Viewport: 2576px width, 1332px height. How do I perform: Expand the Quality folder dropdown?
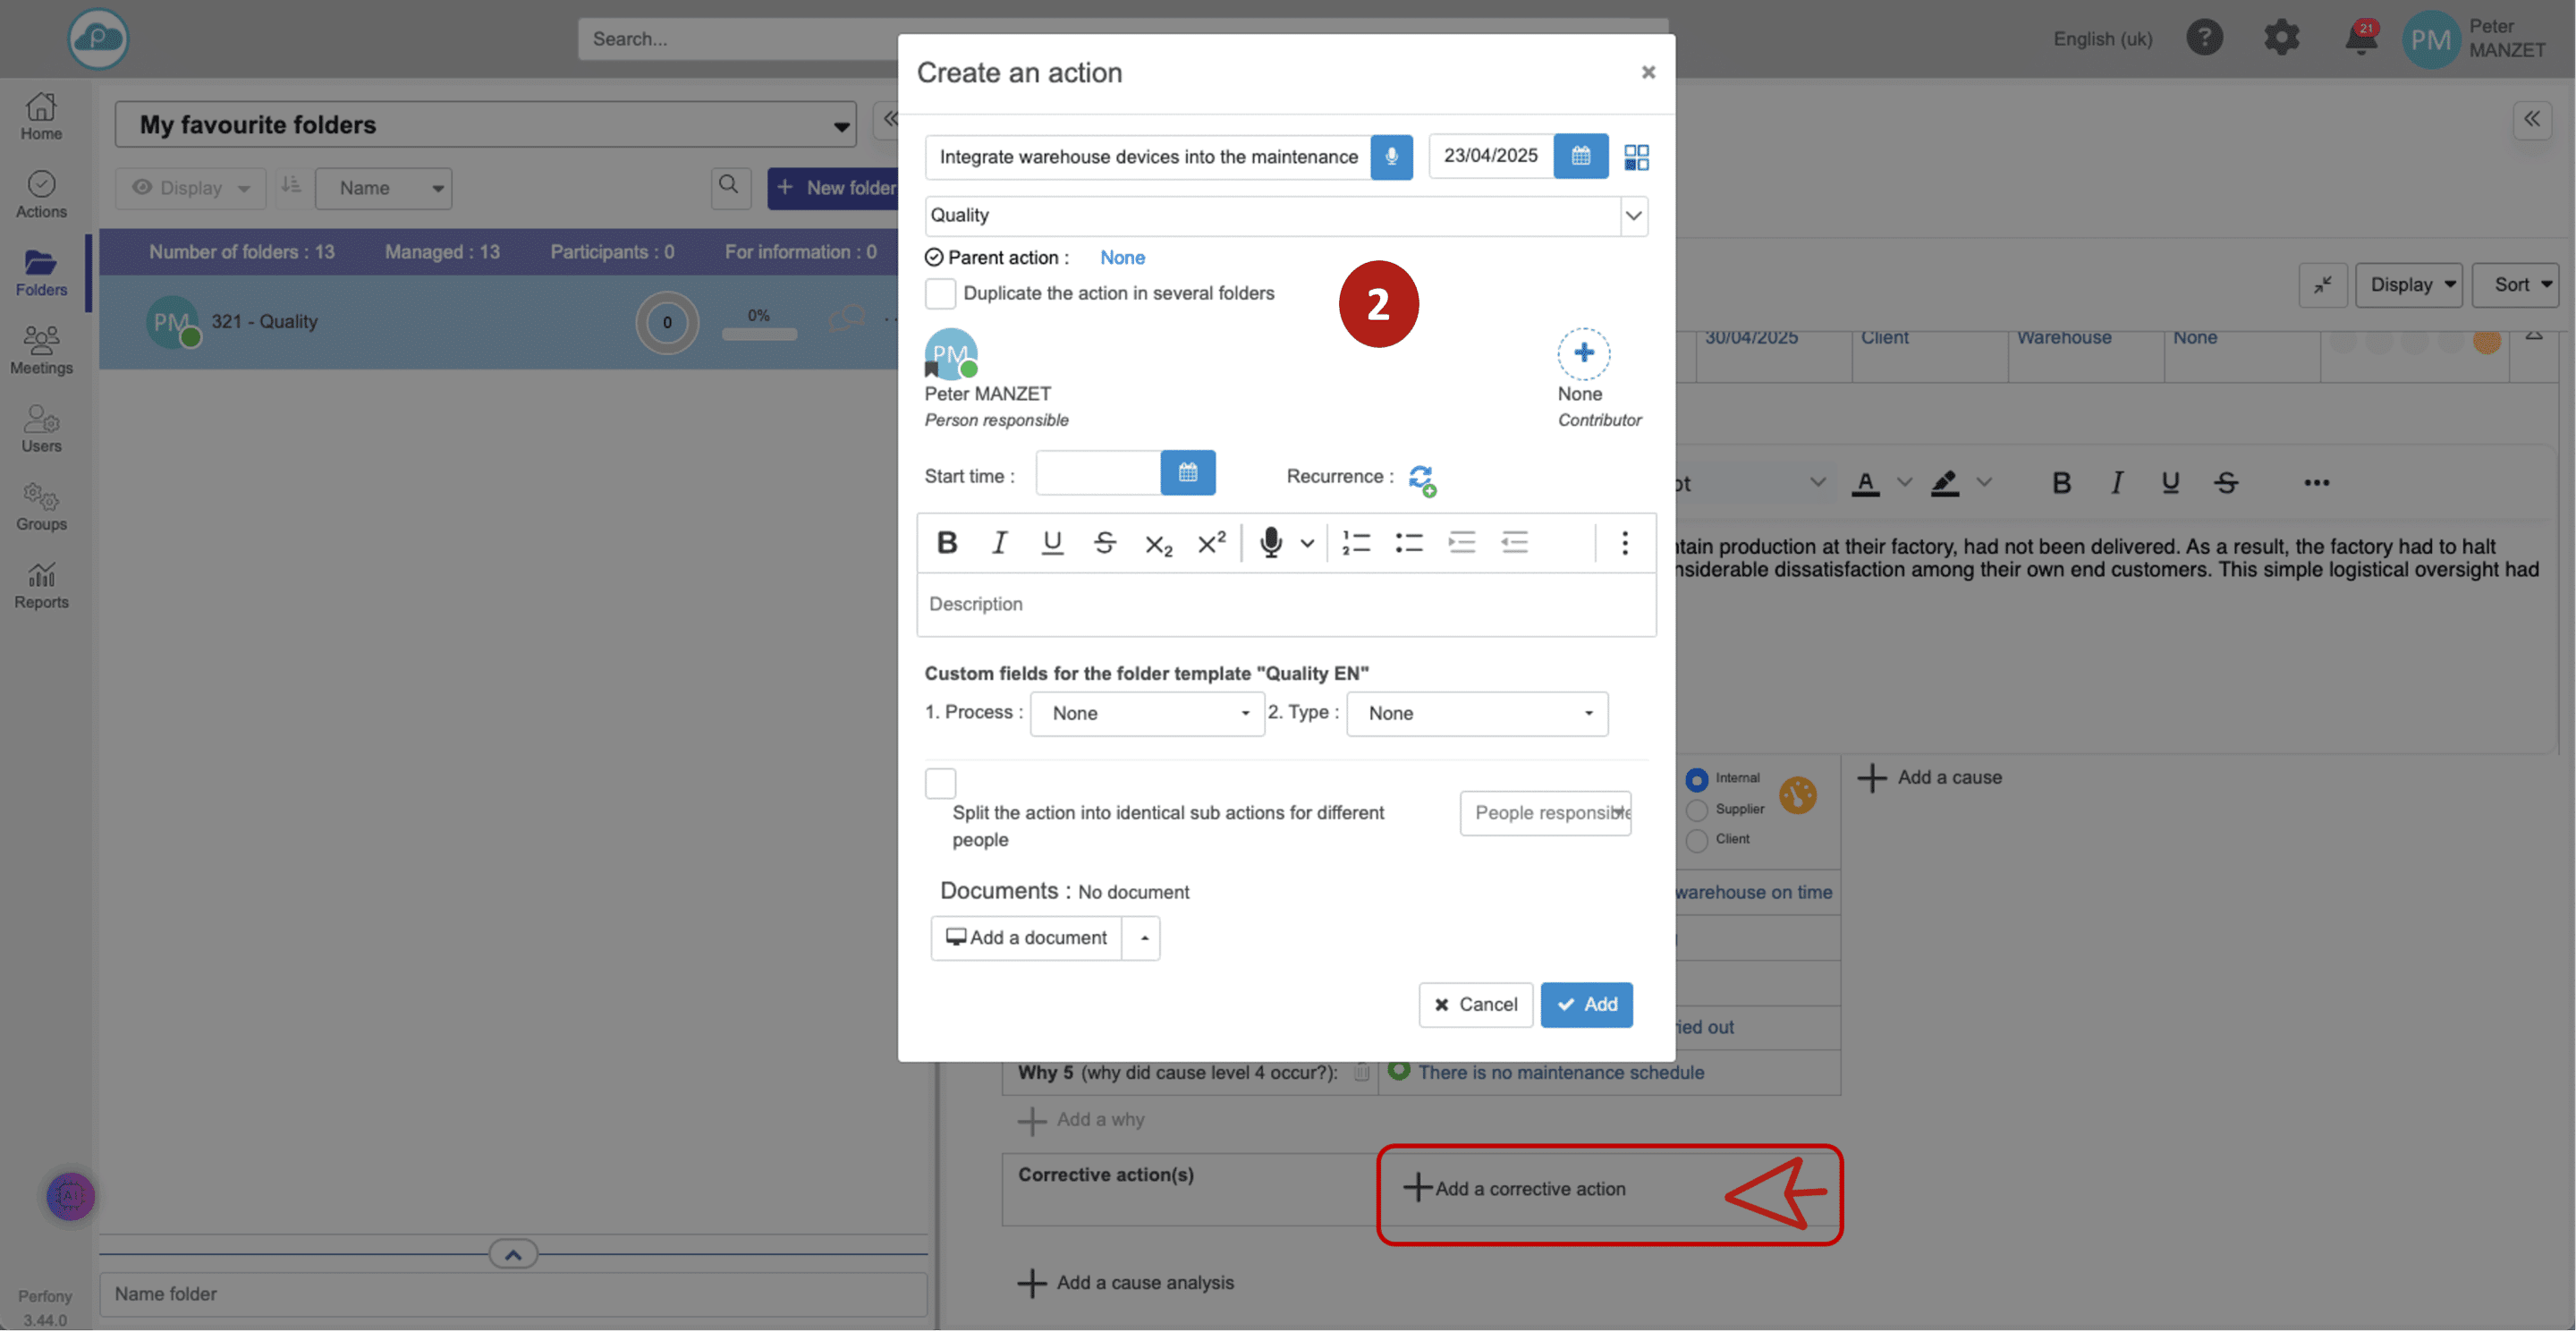coord(1633,216)
